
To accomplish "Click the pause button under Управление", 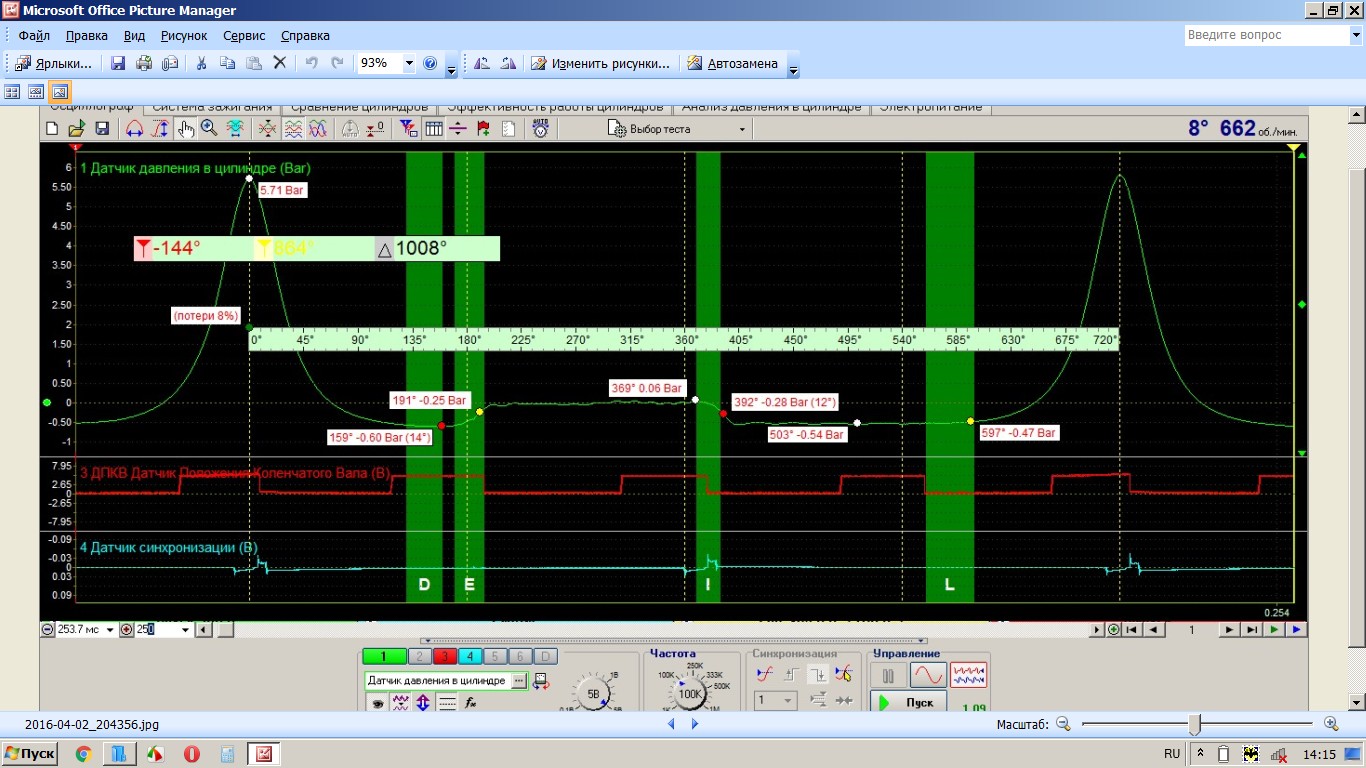I will (888, 675).
